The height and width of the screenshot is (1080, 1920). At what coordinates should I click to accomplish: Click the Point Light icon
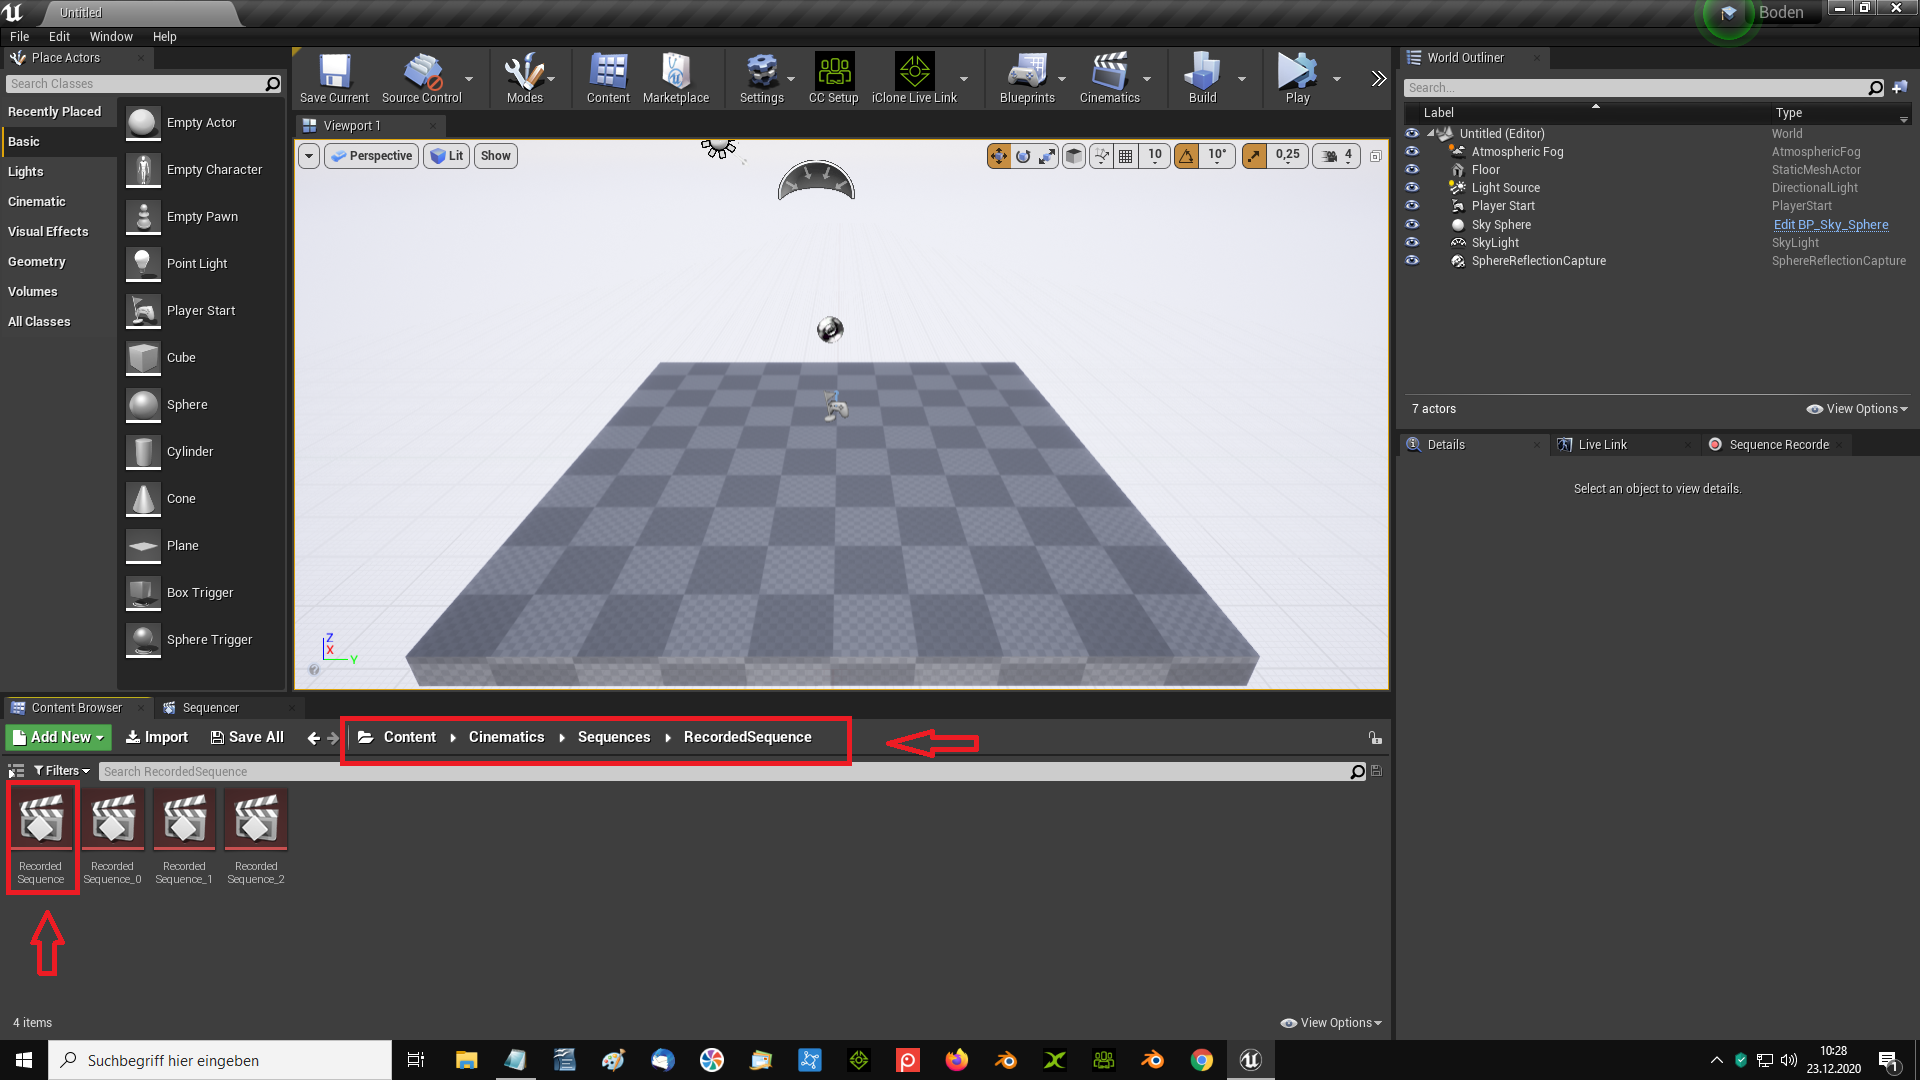coord(143,264)
